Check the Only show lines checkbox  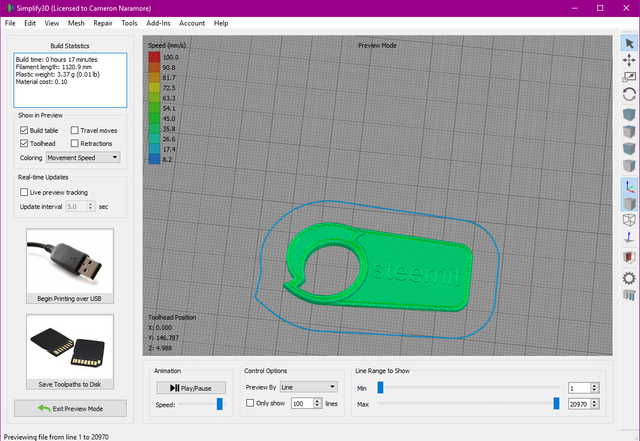[250, 403]
